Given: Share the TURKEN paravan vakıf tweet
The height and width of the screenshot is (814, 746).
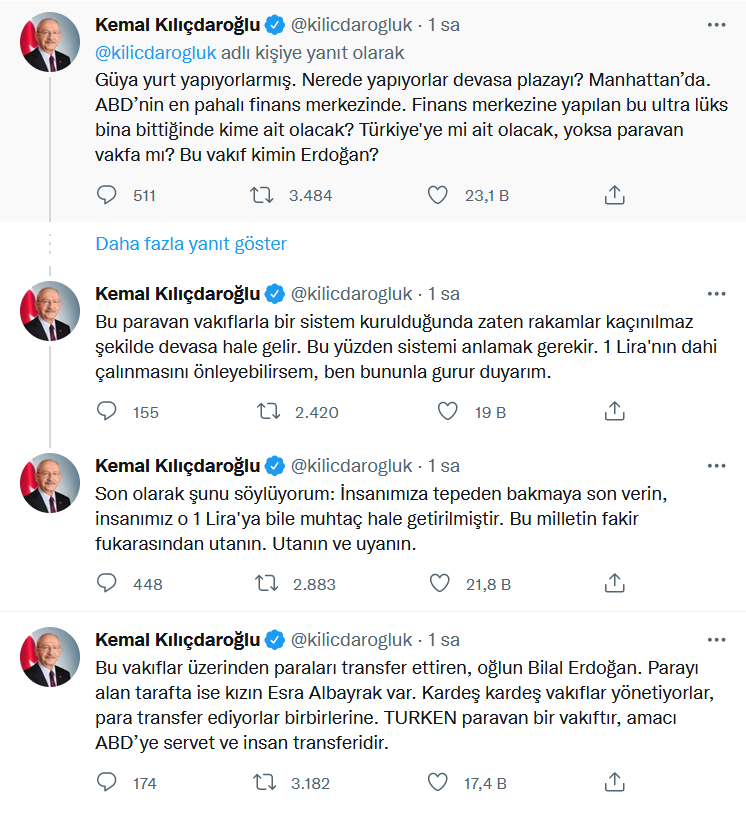Looking at the screenshot, I should click(614, 782).
